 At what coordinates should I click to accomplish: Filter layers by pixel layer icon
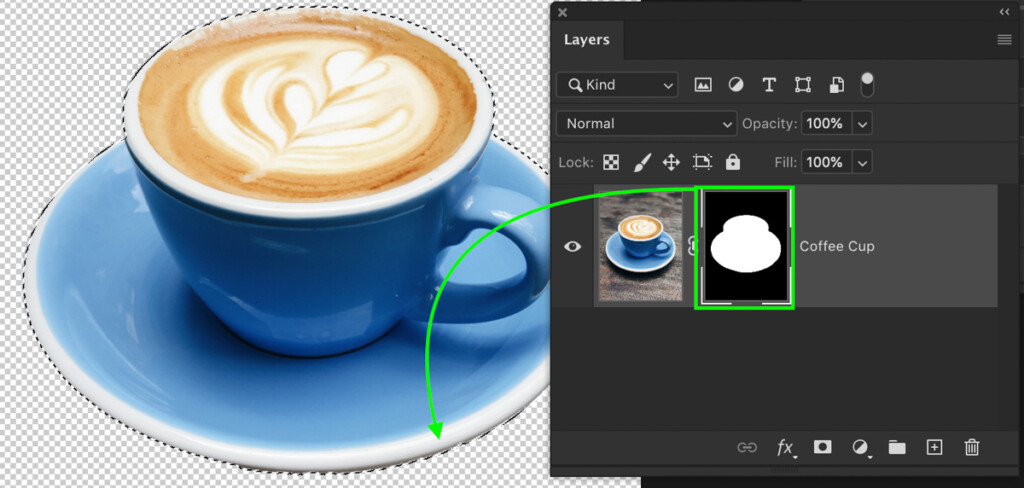[703, 85]
